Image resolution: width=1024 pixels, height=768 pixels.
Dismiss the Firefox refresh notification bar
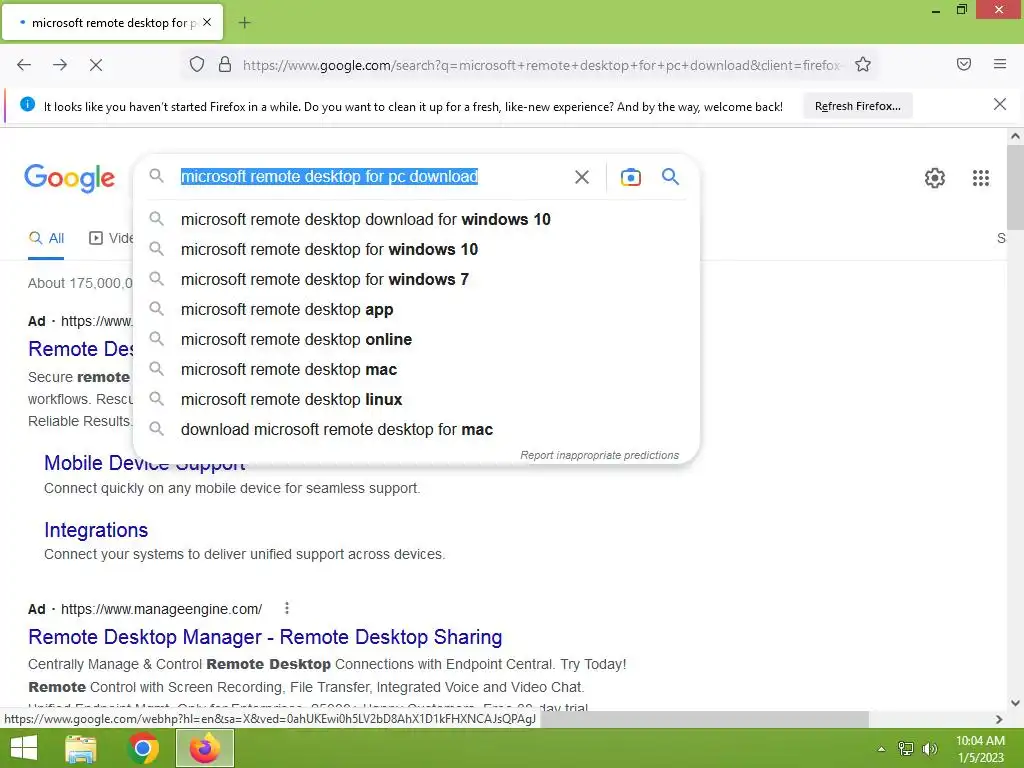[1000, 104]
